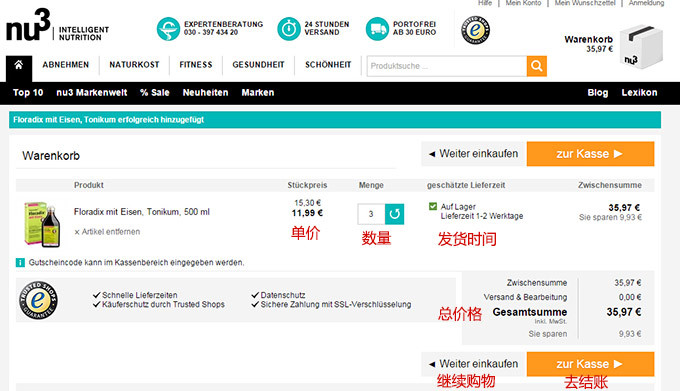
Task: Click Lieferzeit 1-2 Werktage text
Action: 482,216
